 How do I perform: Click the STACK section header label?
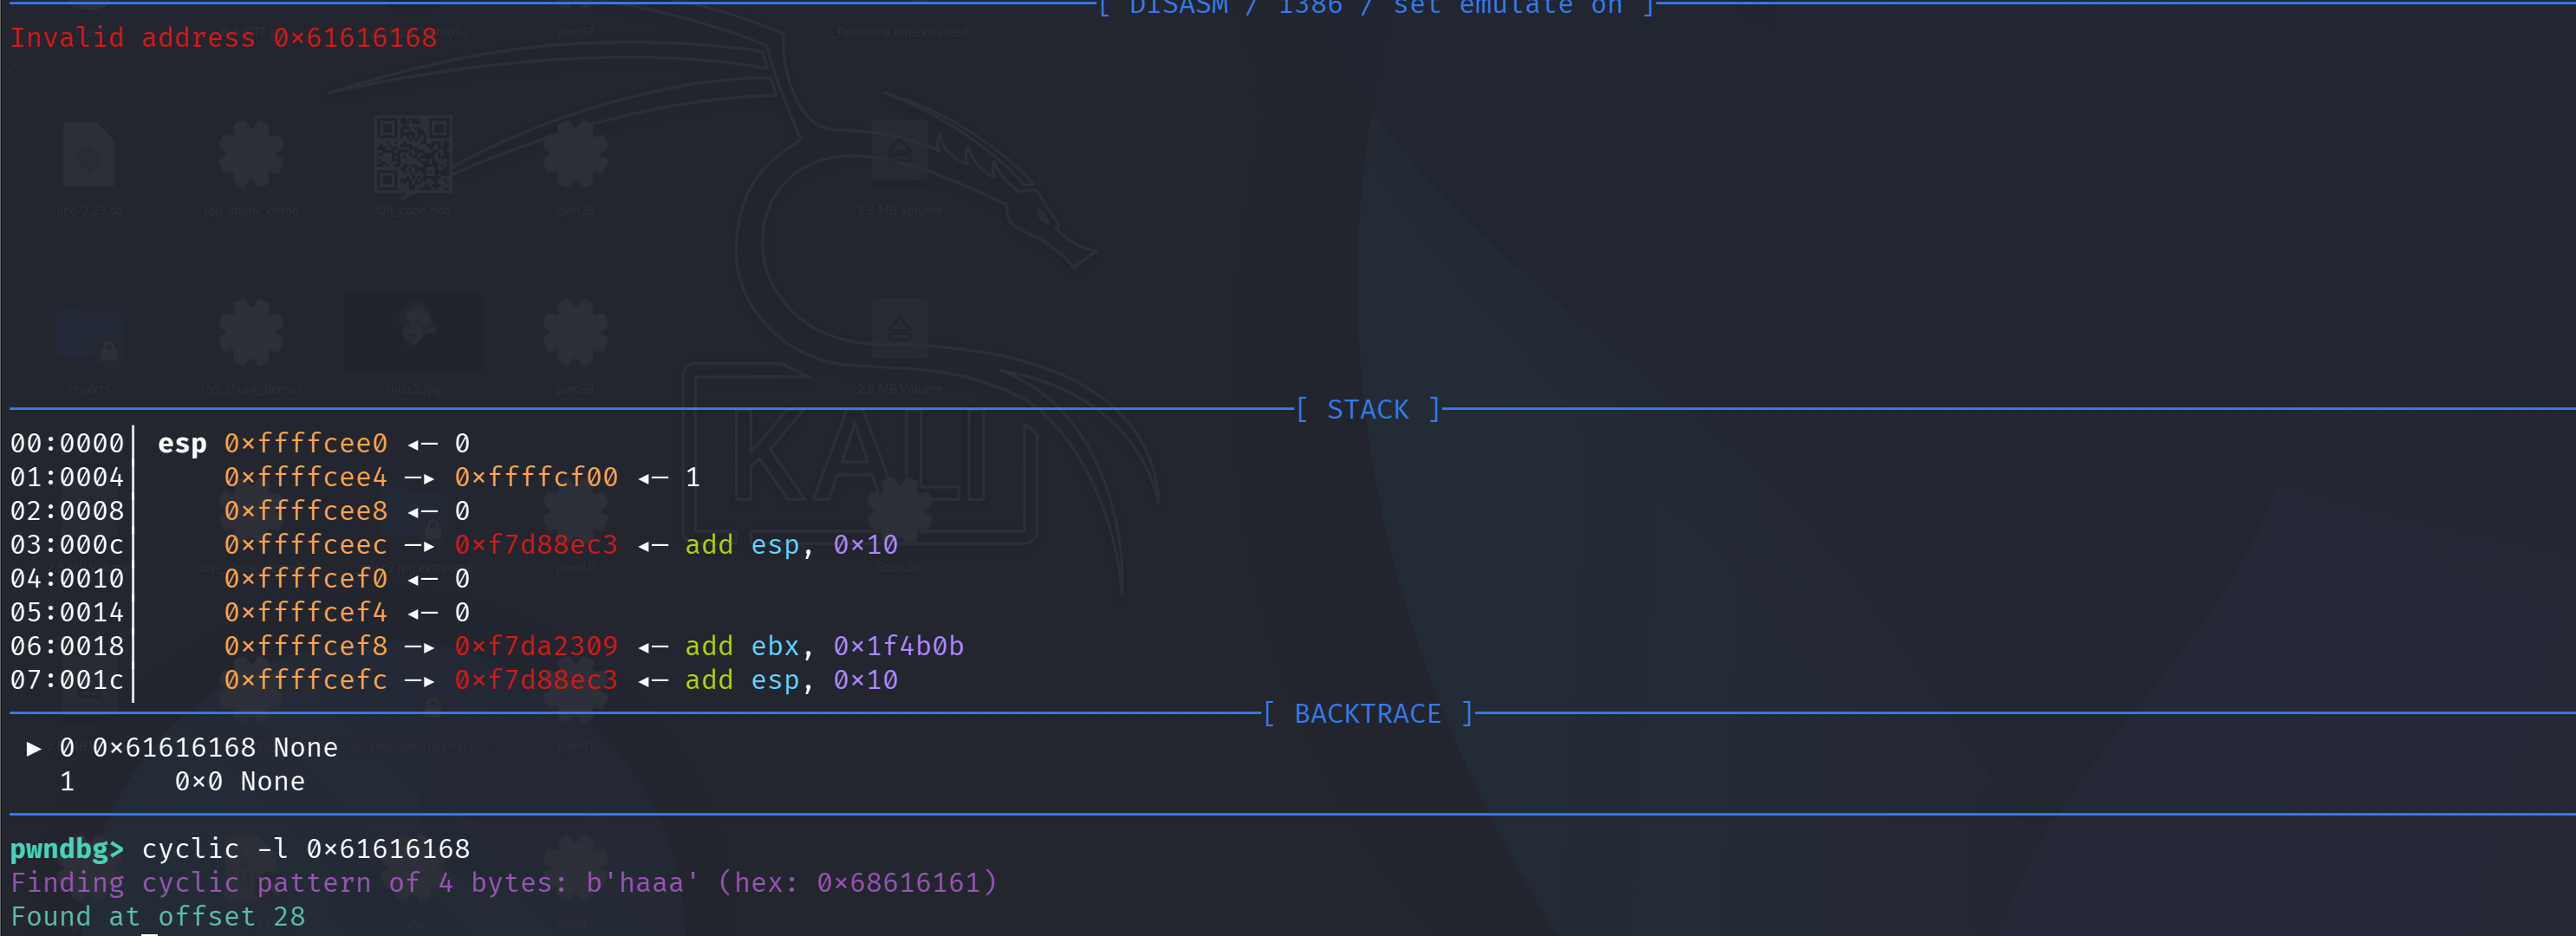coord(1367,410)
